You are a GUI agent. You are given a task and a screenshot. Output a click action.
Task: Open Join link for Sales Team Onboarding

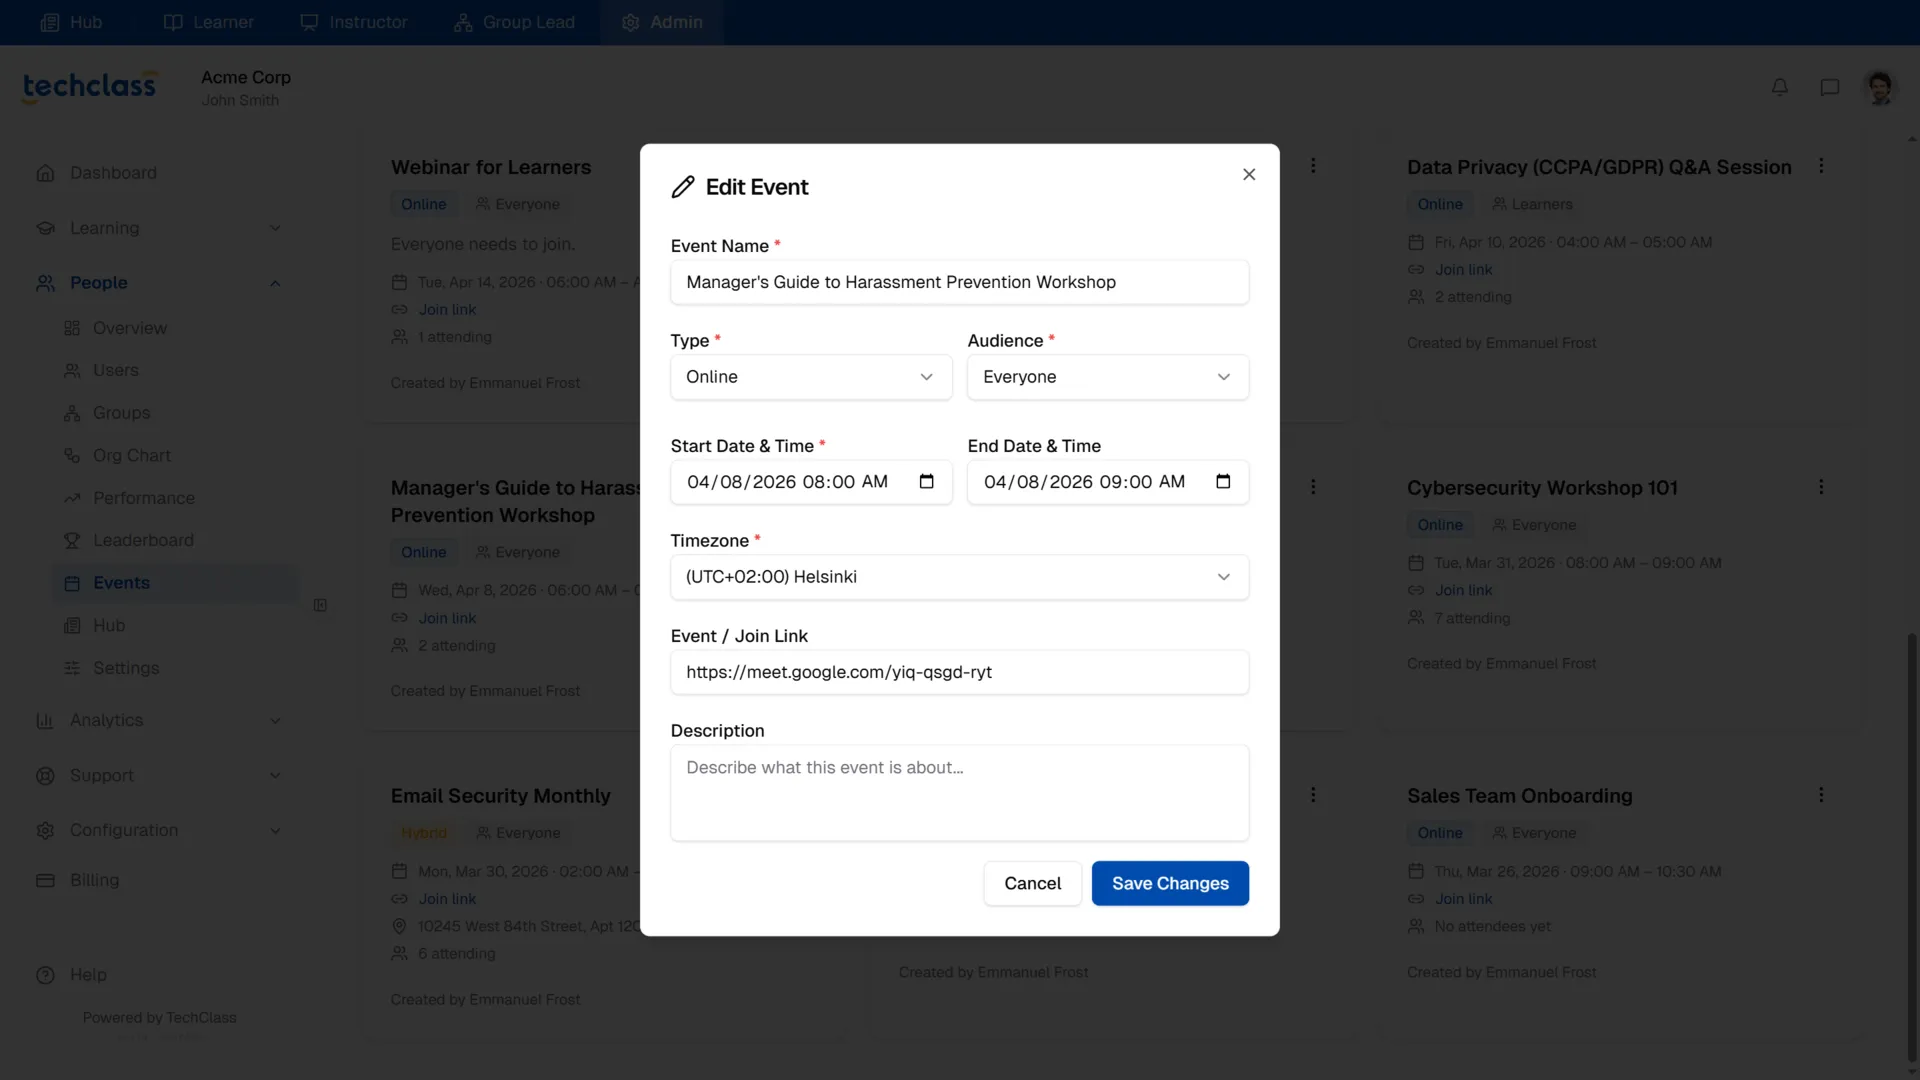click(x=1463, y=899)
